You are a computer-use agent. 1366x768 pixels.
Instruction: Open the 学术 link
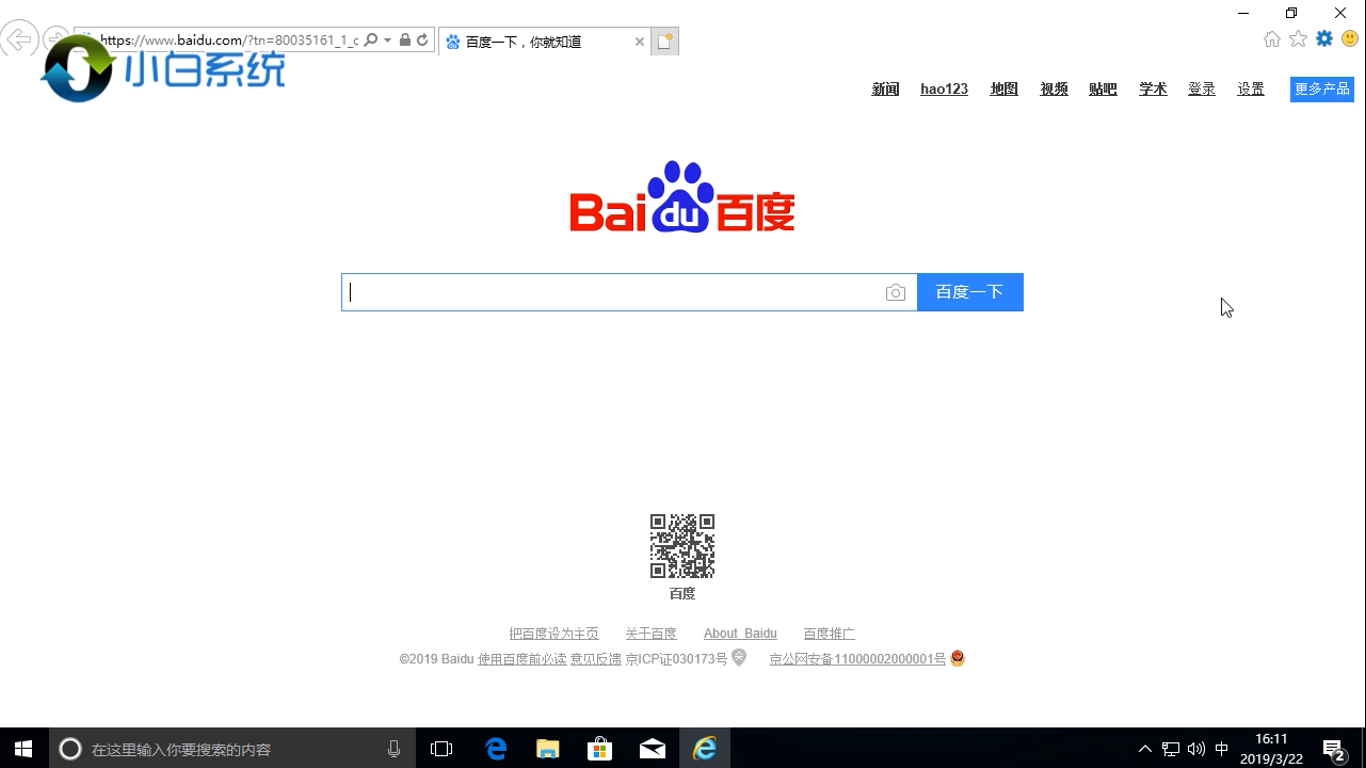click(1153, 89)
